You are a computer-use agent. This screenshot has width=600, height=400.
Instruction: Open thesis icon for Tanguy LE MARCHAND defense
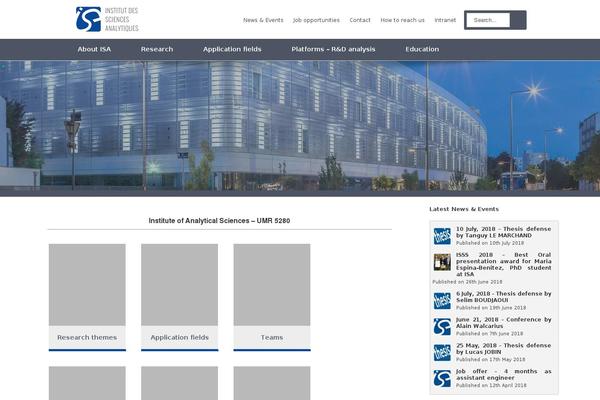tap(442, 236)
